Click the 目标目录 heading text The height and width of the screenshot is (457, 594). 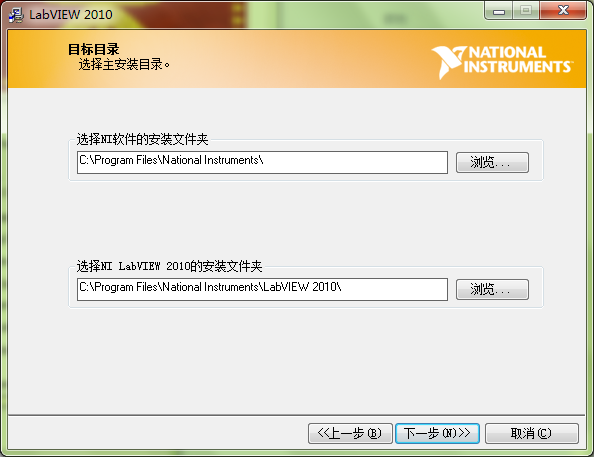tap(94, 49)
